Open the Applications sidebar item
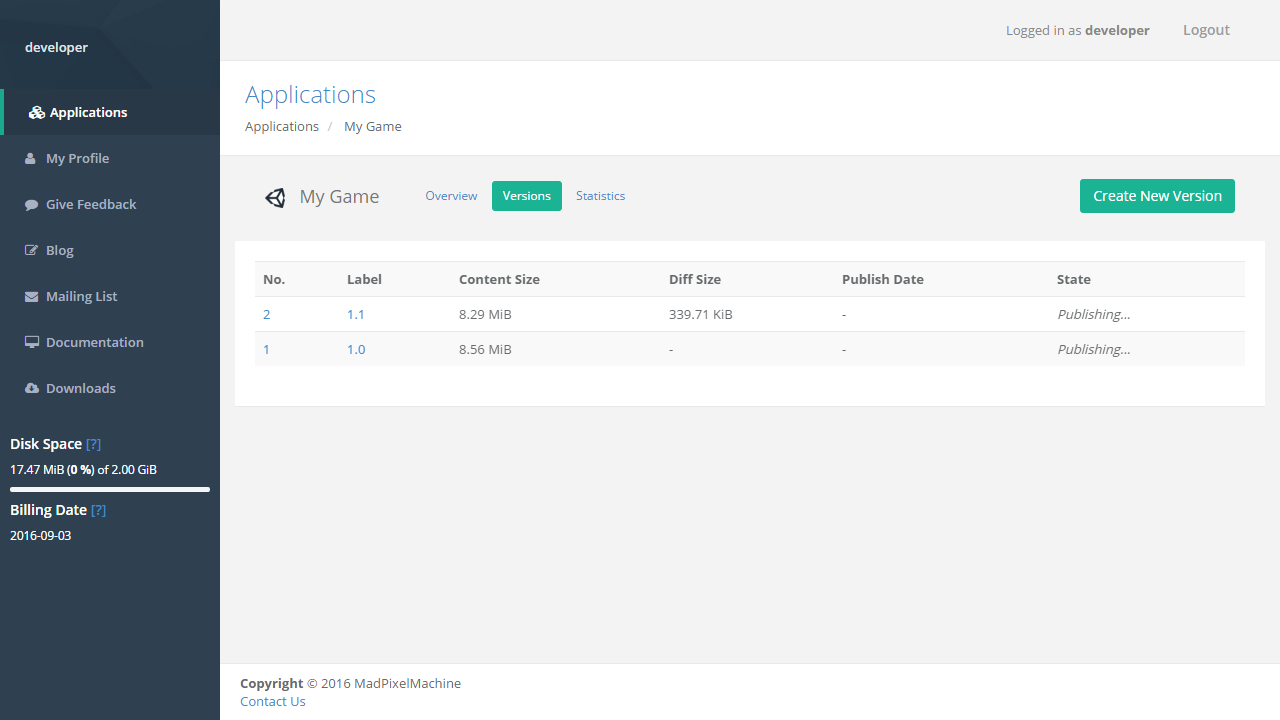The image size is (1280, 720). point(110,112)
